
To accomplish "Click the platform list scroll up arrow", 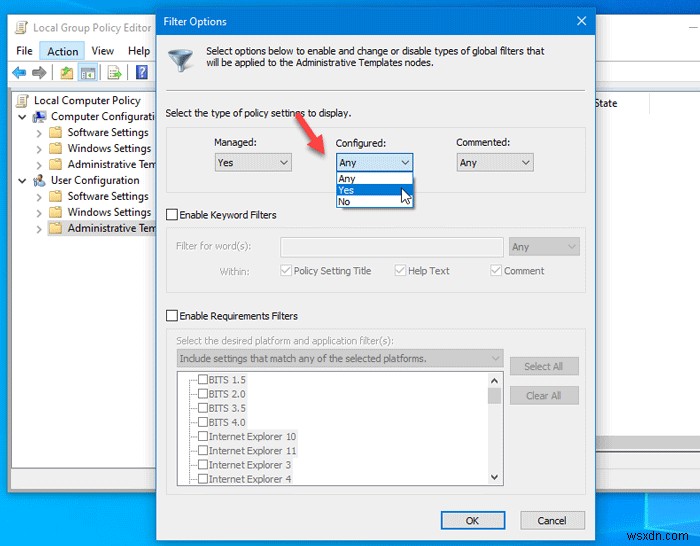I will tap(494, 381).
